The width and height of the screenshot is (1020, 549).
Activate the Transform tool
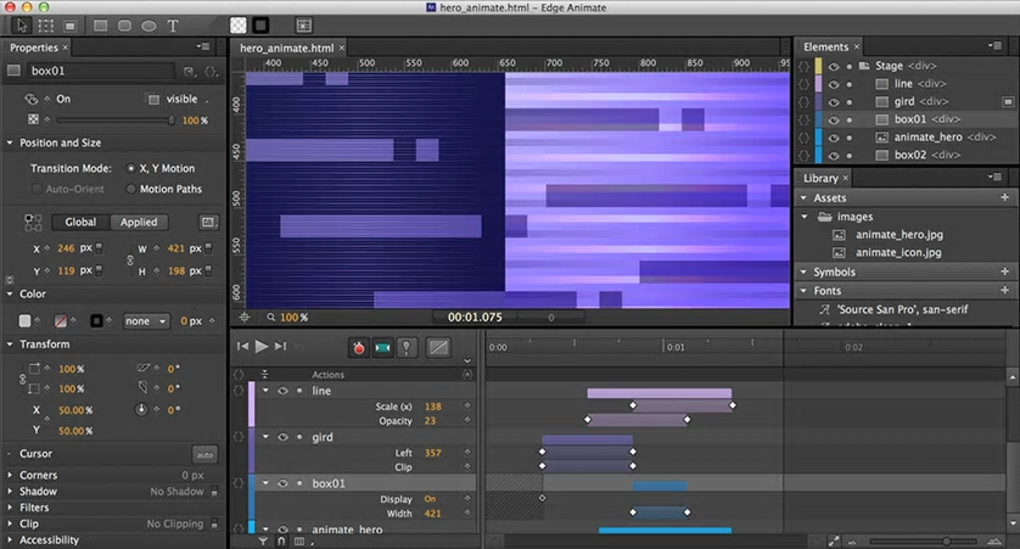click(46, 26)
